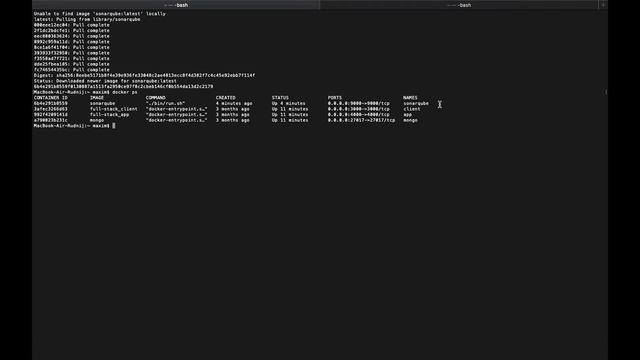Click the NAMES column header
The width and height of the screenshot is (640, 360).
pyautogui.click(x=410, y=98)
